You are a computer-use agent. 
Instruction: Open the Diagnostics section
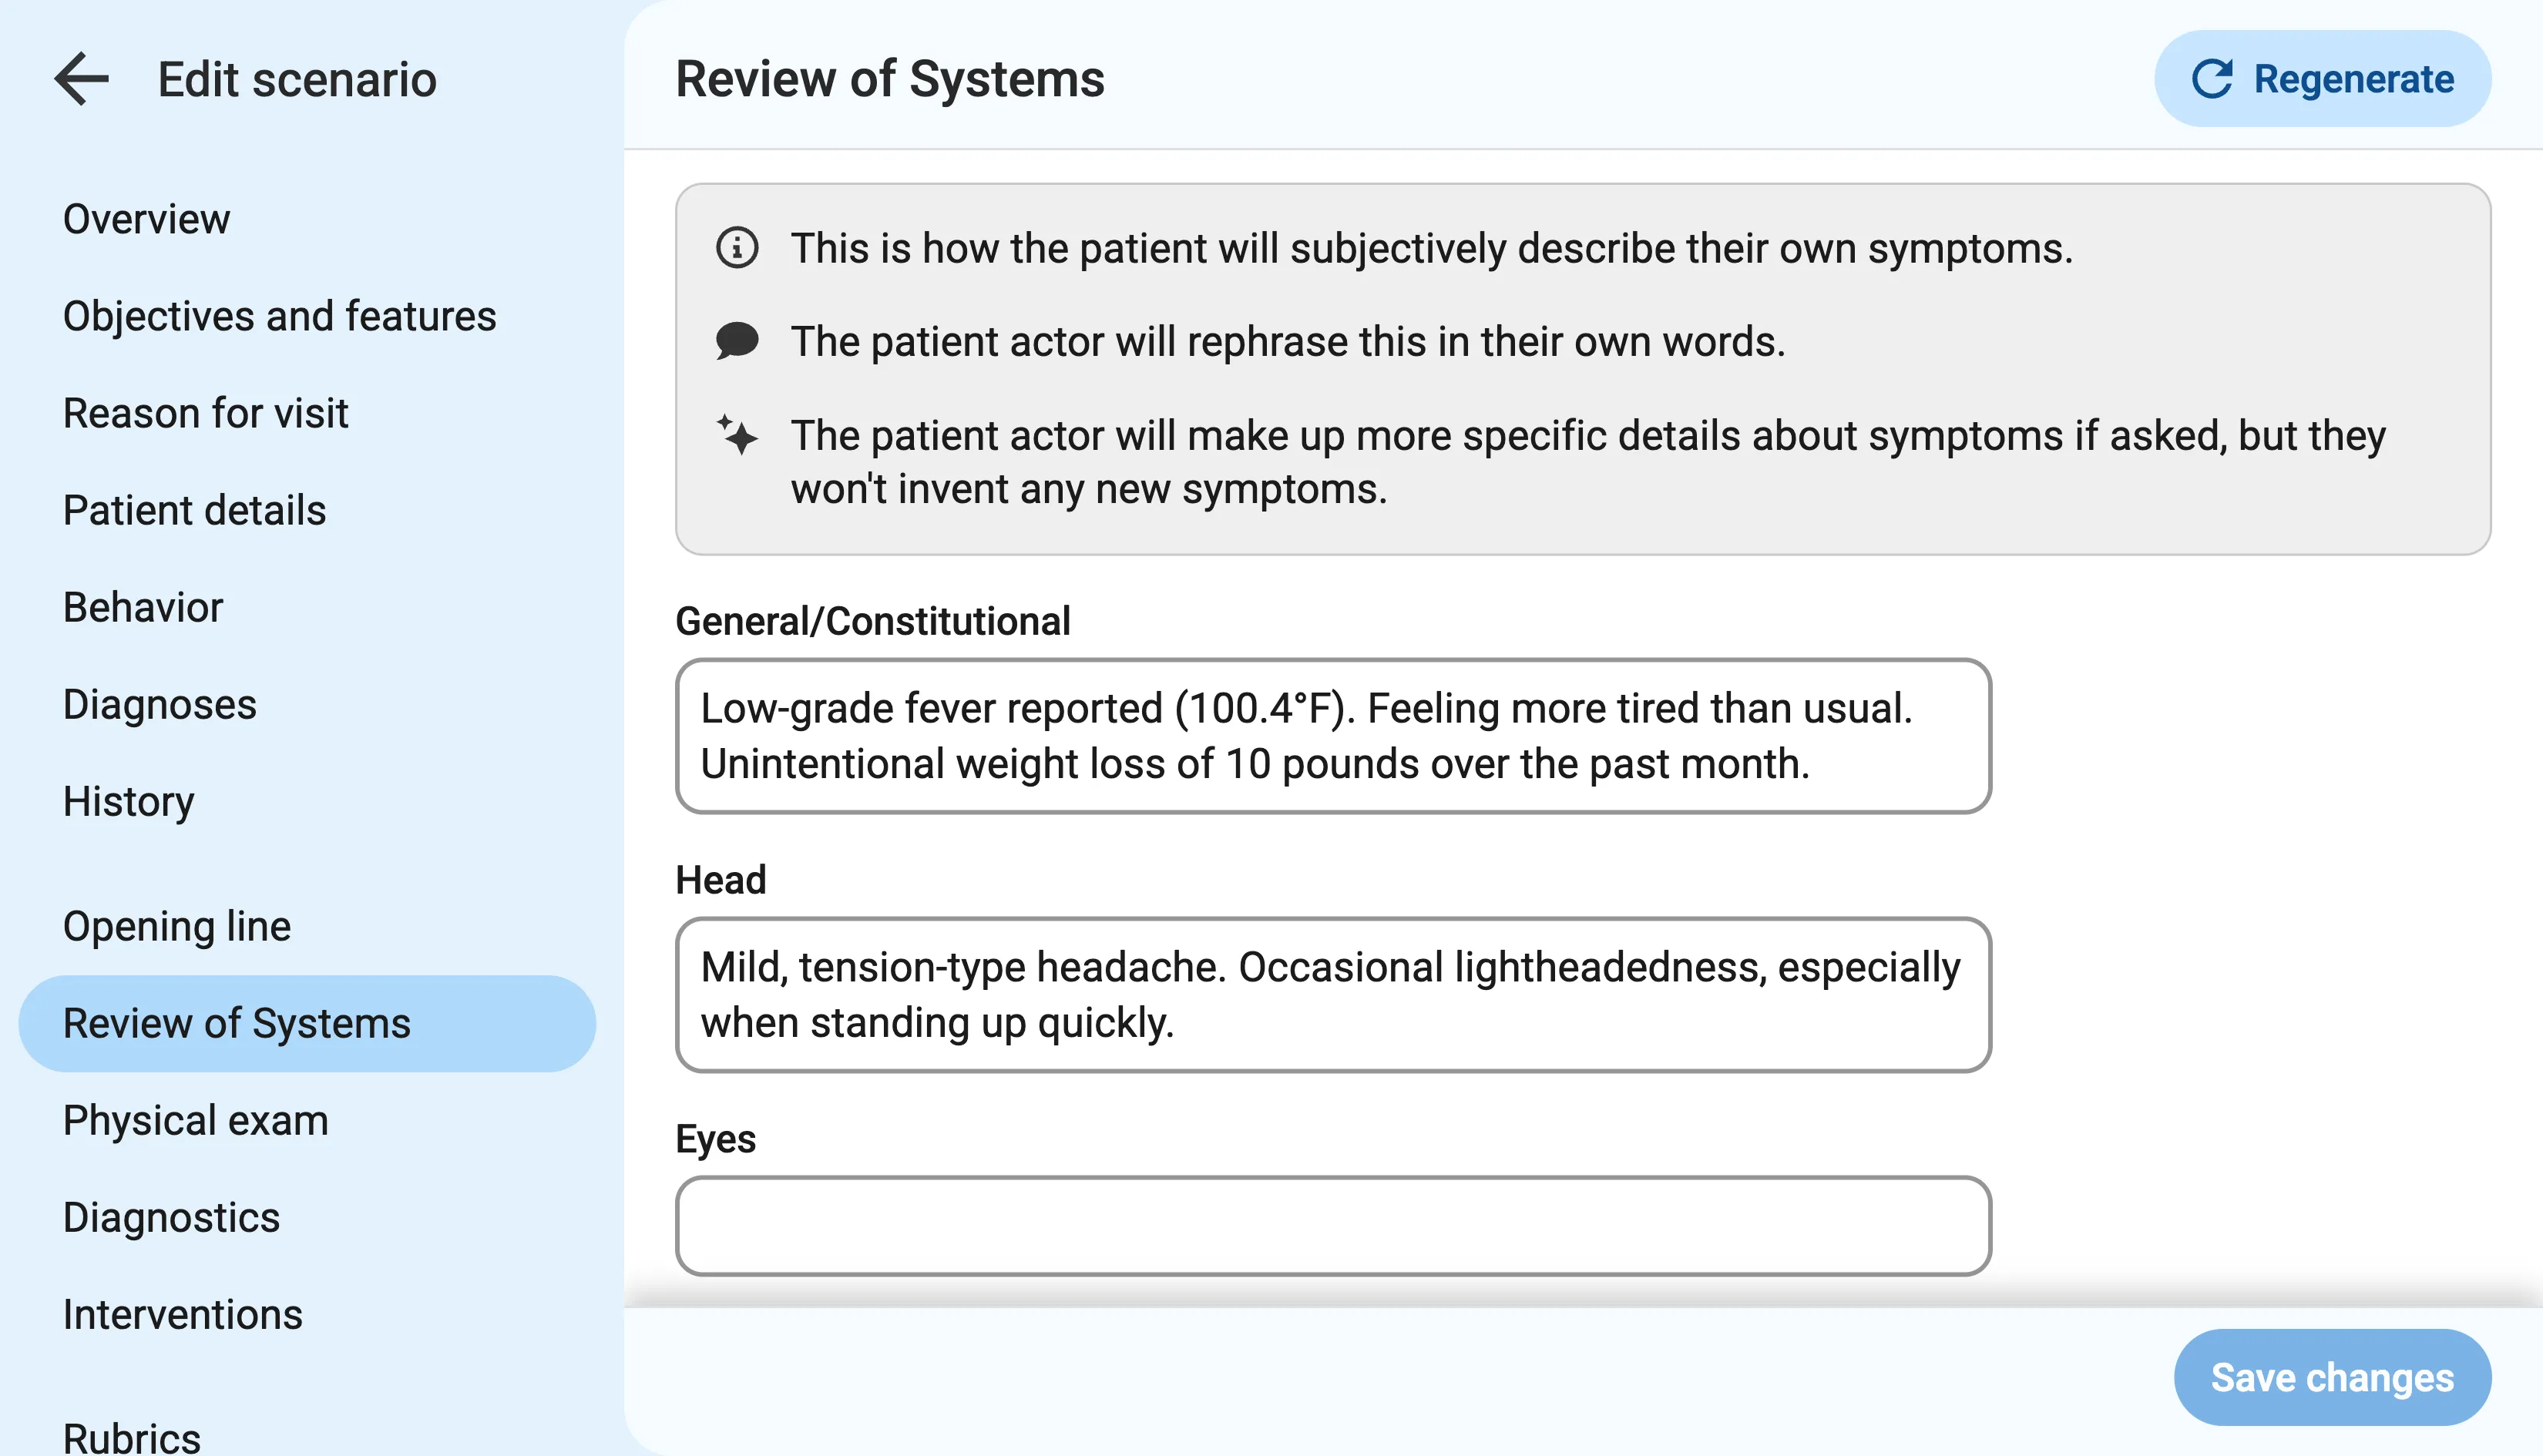tap(171, 1217)
